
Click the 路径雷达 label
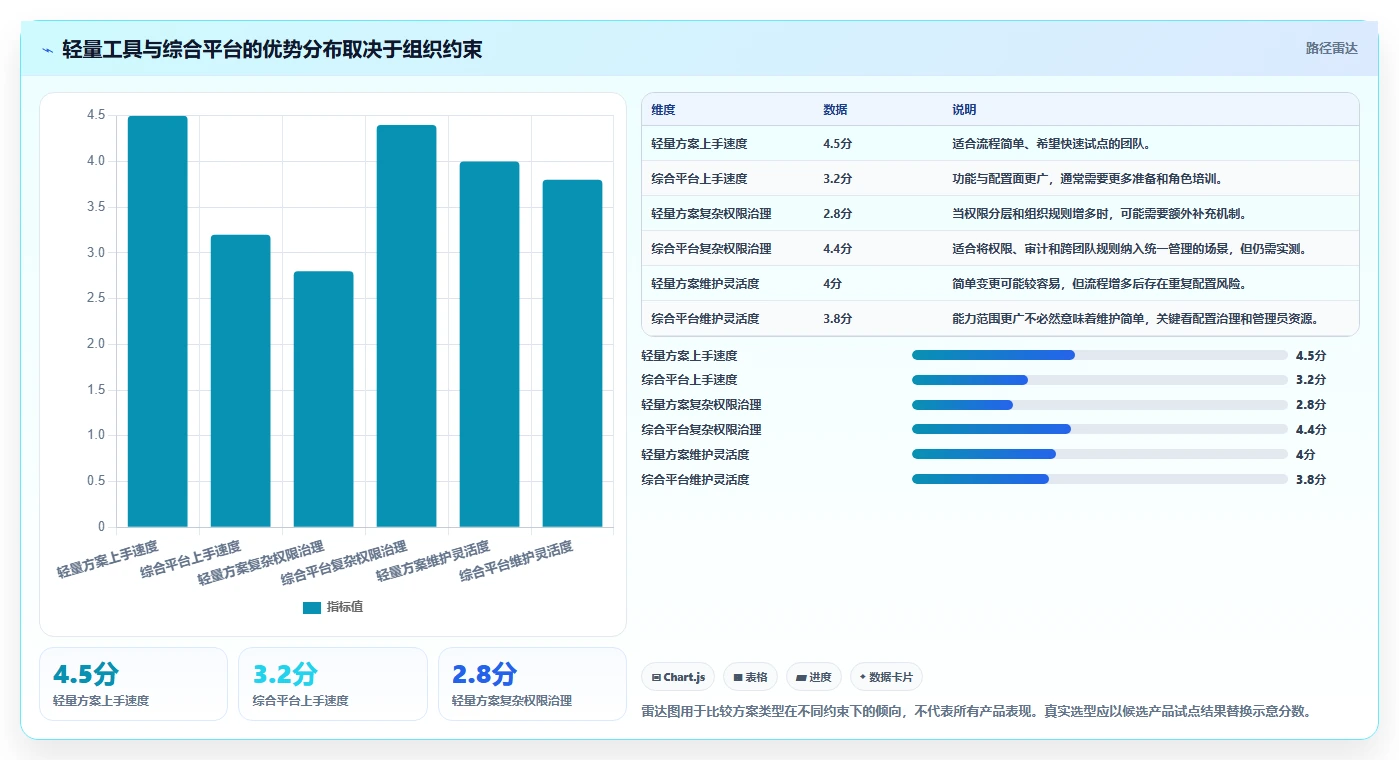coord(1331,48)
